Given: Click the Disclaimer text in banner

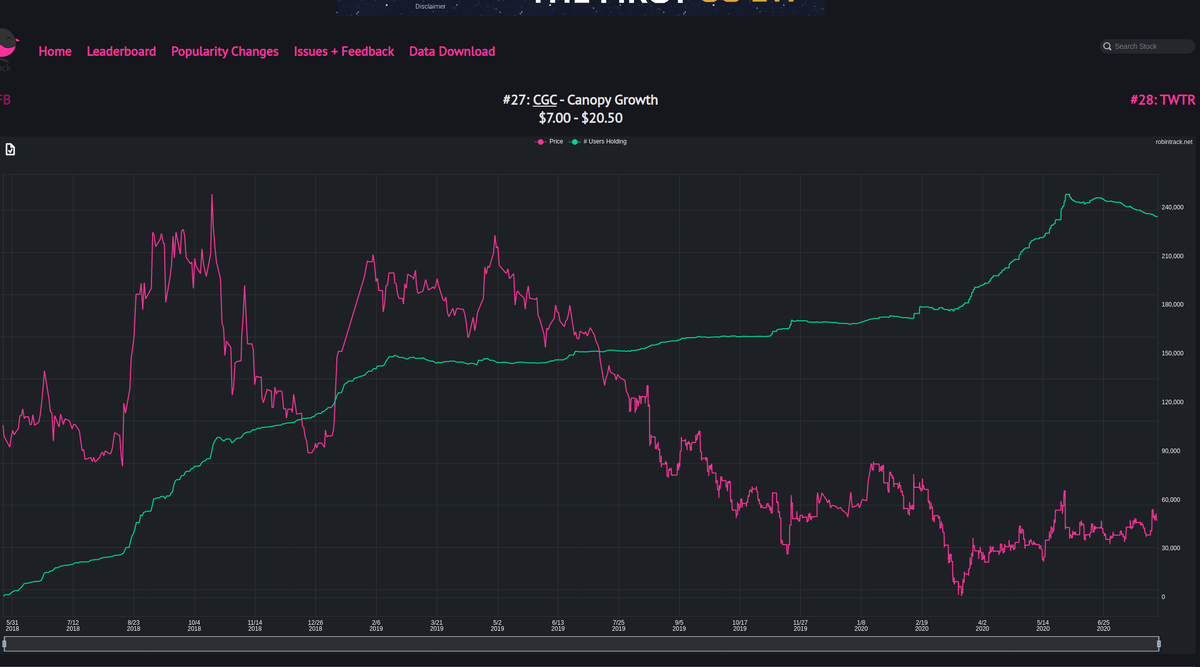Looking at the screenshot, I should [x=430, y=6].
